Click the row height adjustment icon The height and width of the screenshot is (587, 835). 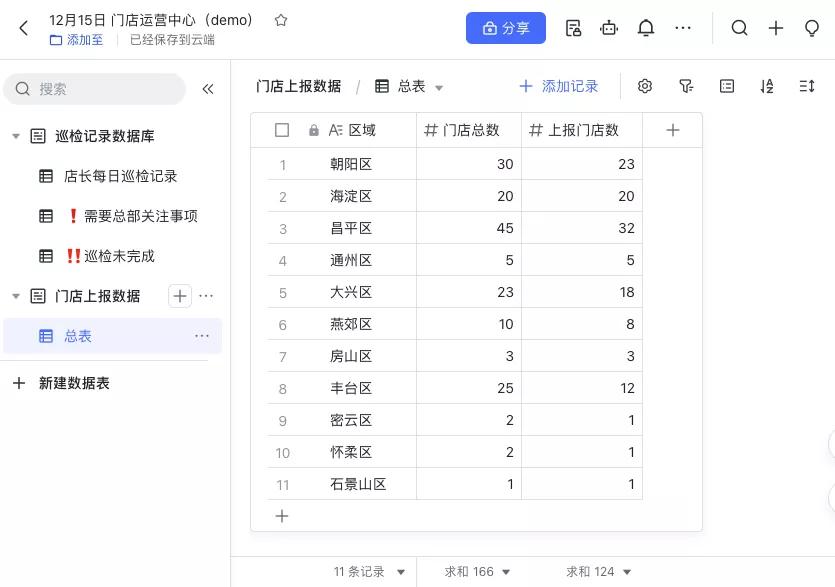(x=807, y=86)
